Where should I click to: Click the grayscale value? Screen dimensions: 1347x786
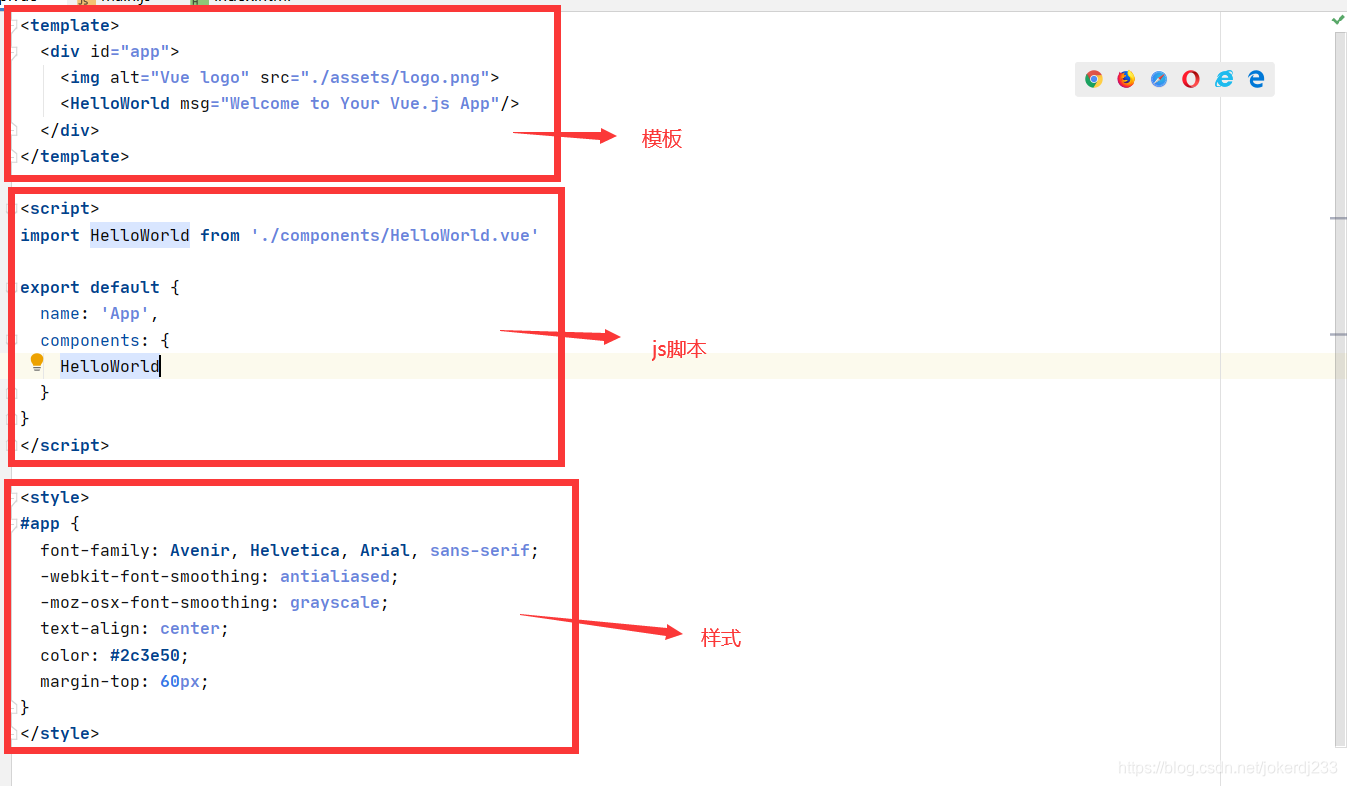[335, 602]
